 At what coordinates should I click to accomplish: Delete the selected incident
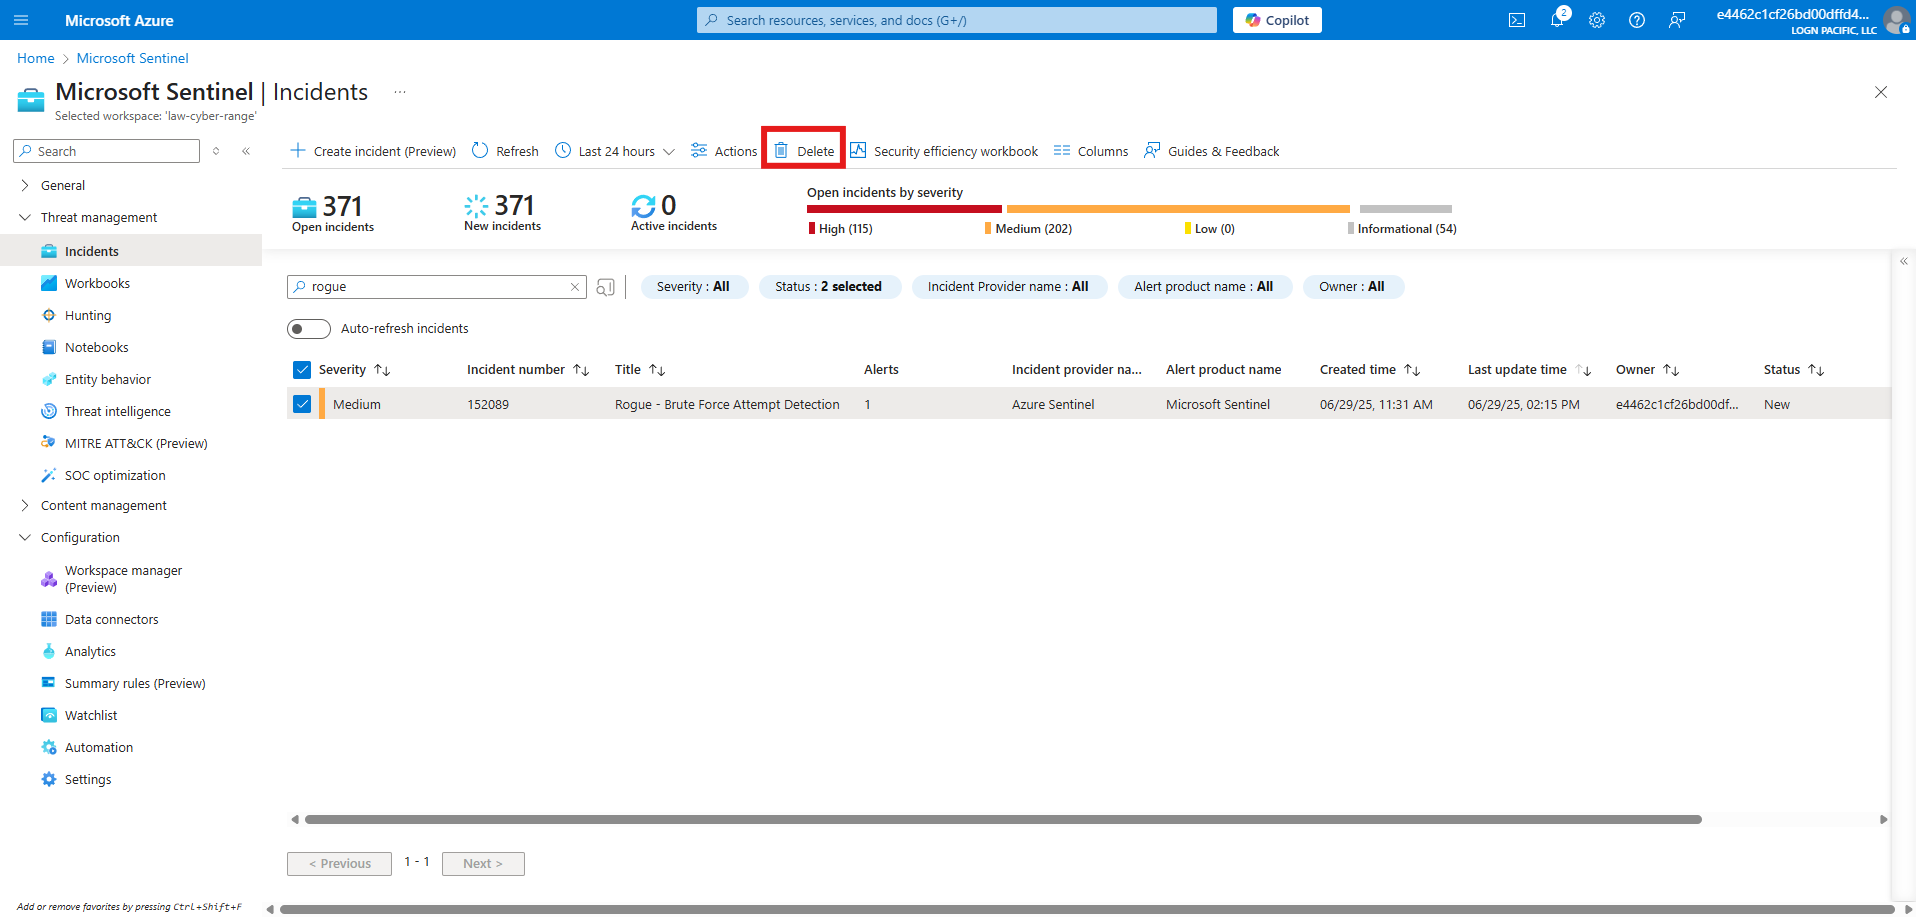[804, 151]
